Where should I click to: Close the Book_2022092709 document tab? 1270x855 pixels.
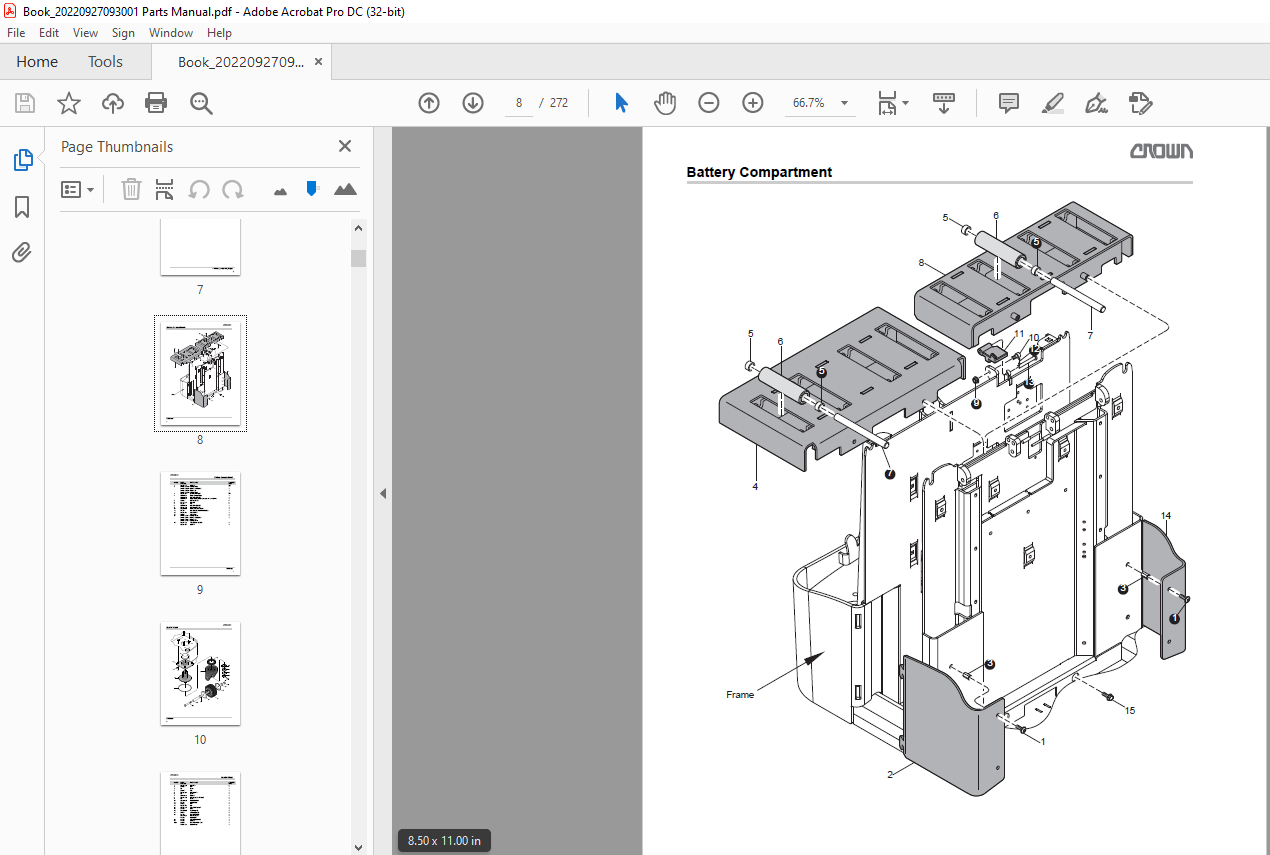tap(318, 62)
